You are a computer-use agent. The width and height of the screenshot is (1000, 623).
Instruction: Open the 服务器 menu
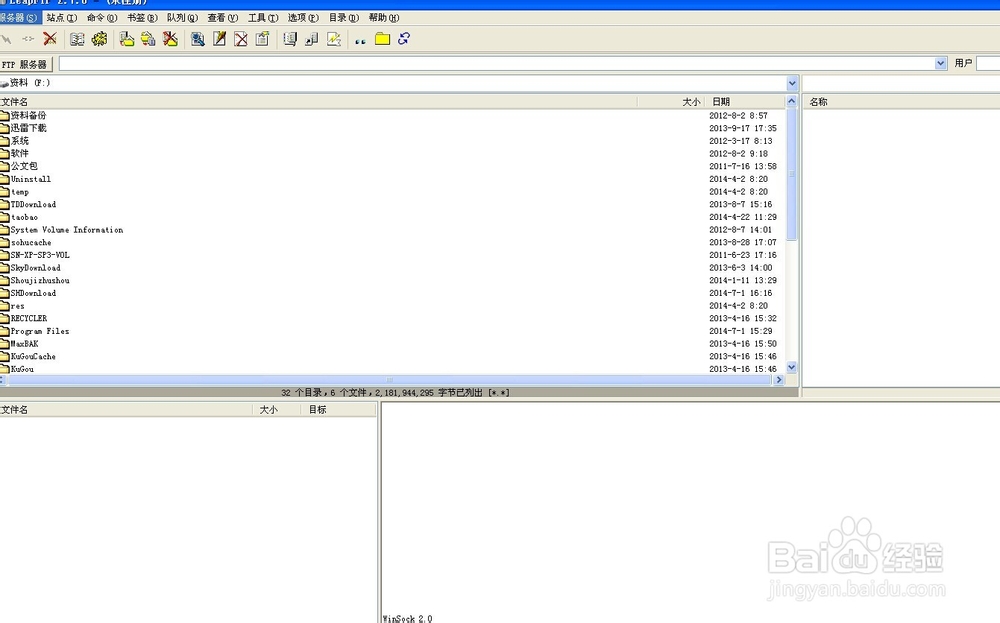click(x=18, y=18)
